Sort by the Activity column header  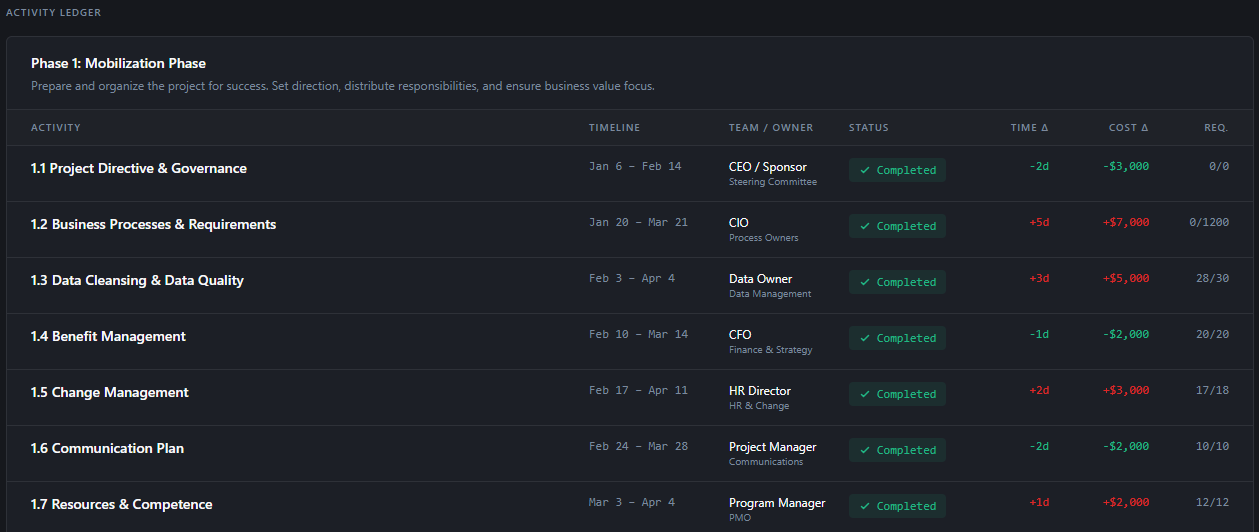tap(56, 128)
